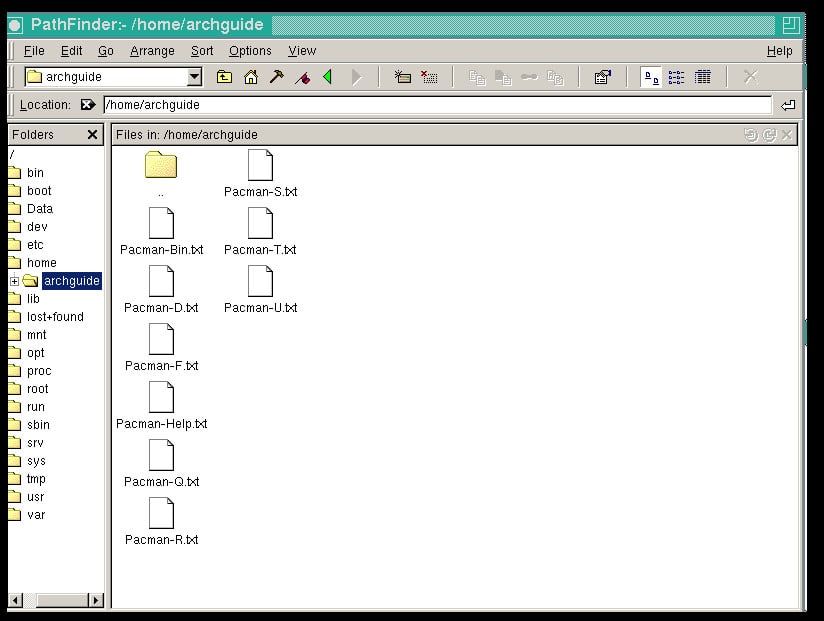Select the proc folder in tree
The width and height of the screenshot is (824, 621).
point(30,371)
